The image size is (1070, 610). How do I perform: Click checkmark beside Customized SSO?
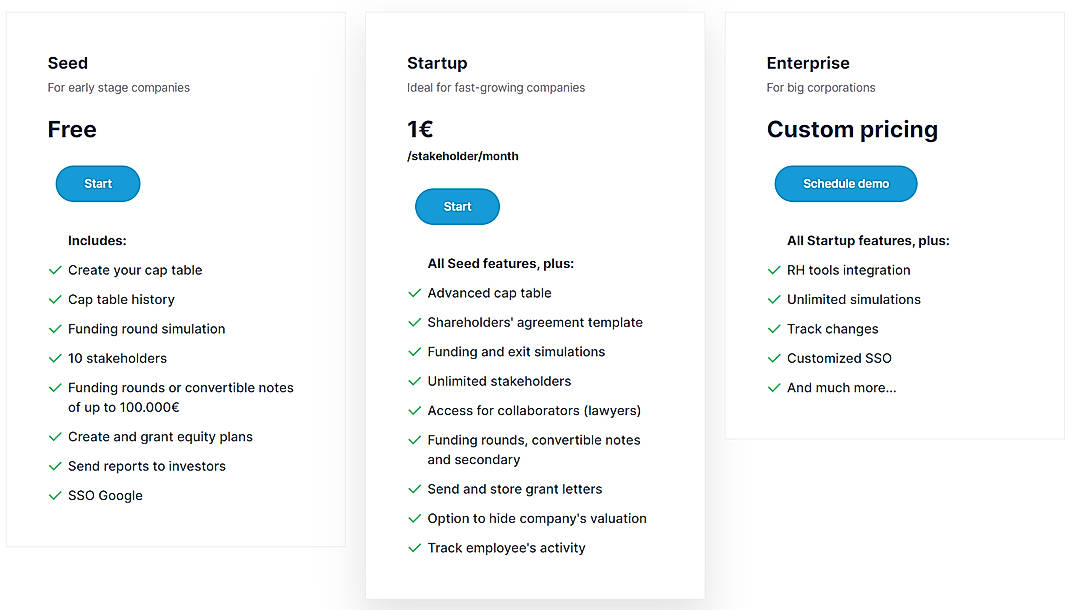774,358
